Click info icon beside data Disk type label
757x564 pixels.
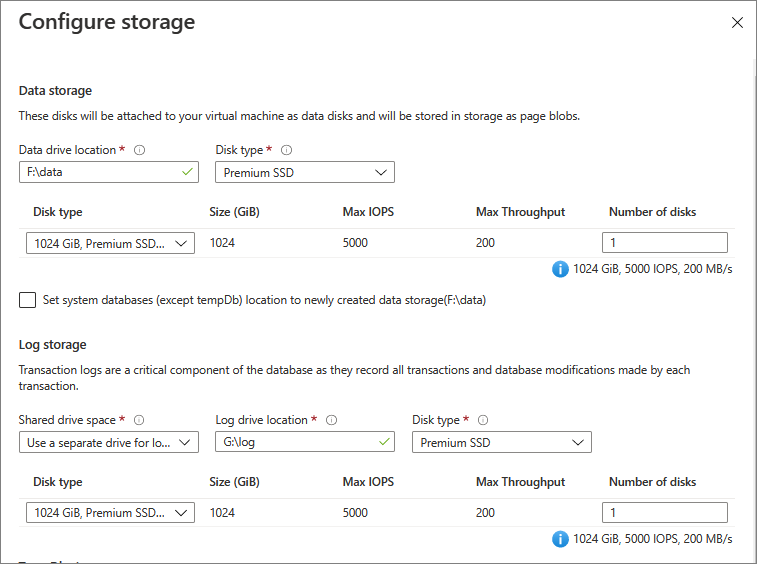pyautogui.click(x=287, y=150)
